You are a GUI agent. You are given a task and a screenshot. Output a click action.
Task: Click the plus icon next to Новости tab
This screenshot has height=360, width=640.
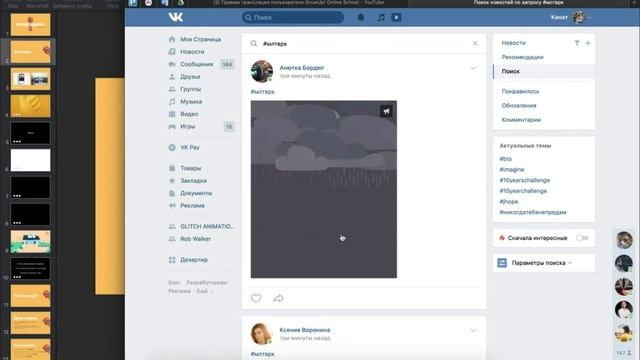pos(588,43)
